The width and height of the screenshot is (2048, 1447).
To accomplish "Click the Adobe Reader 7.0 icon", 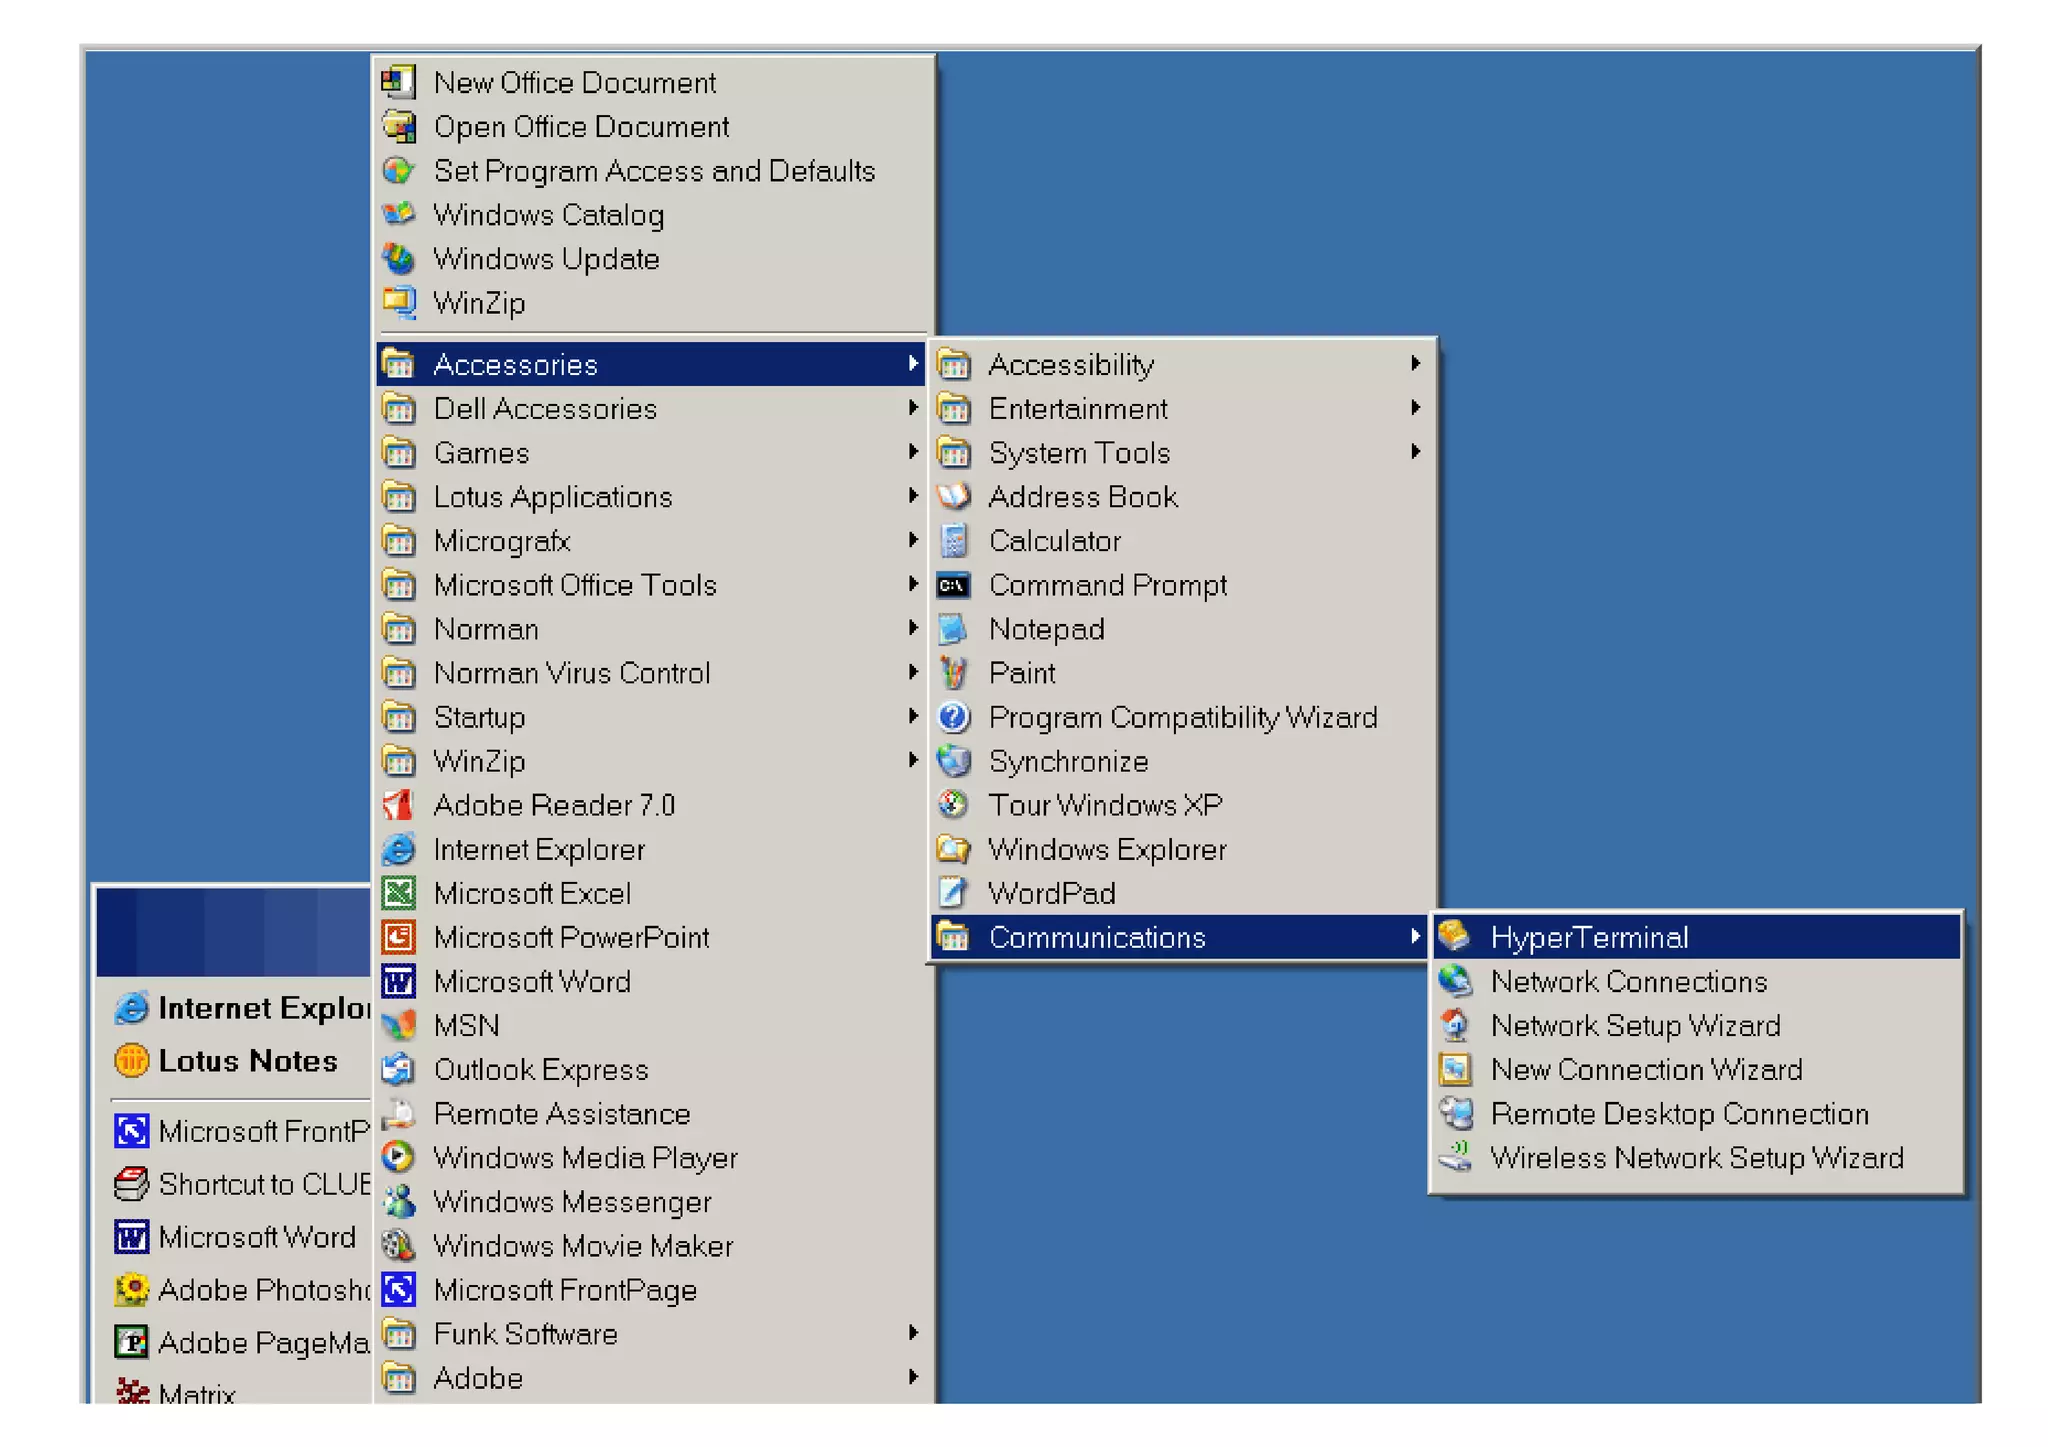I will coord(398,805).
